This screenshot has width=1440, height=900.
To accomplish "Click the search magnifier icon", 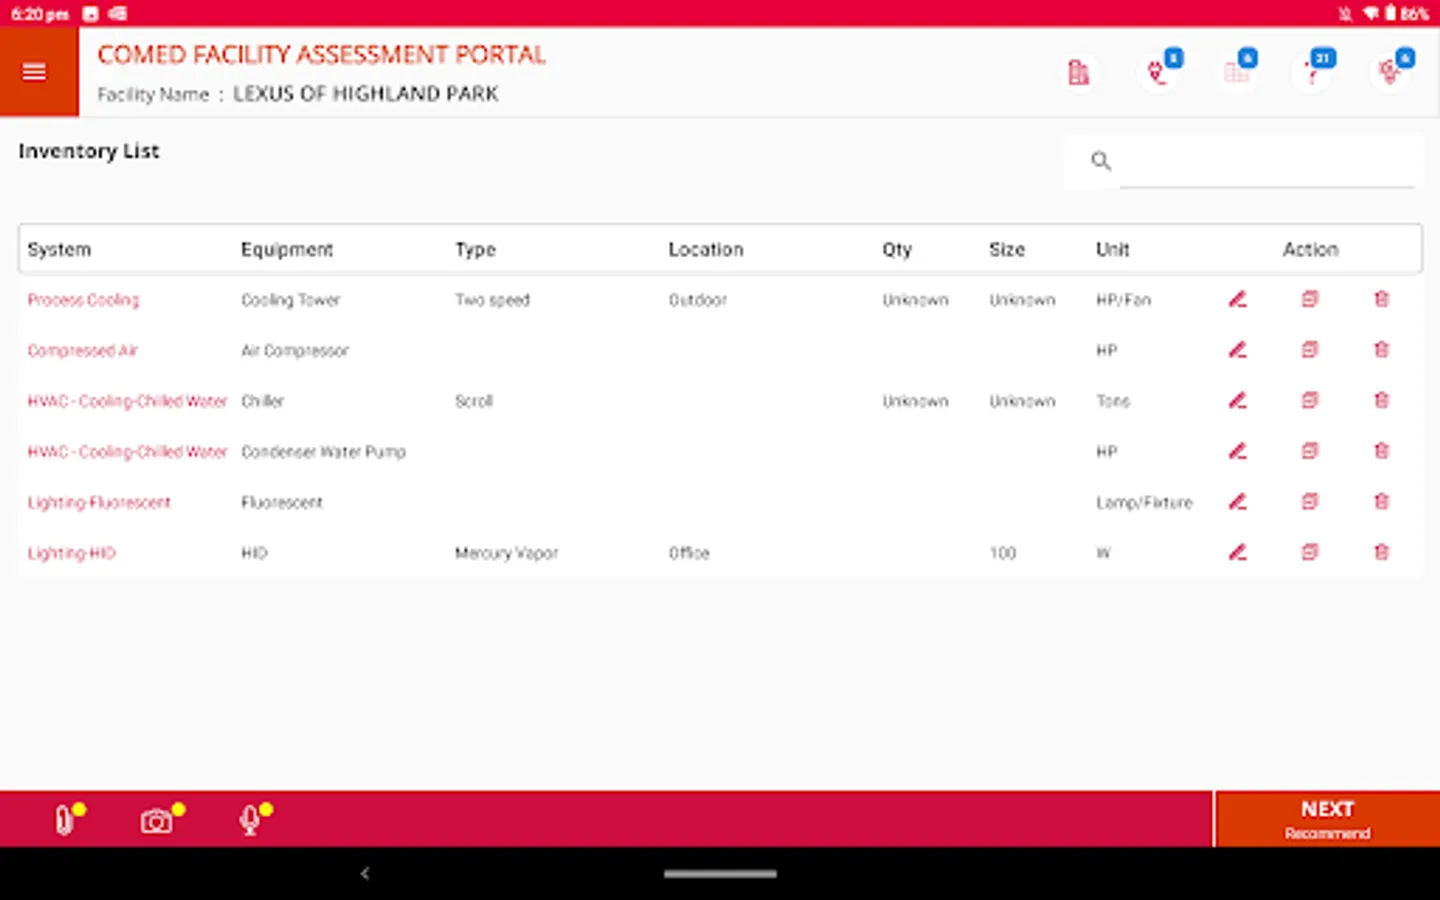I will [x=1101, y=161].
